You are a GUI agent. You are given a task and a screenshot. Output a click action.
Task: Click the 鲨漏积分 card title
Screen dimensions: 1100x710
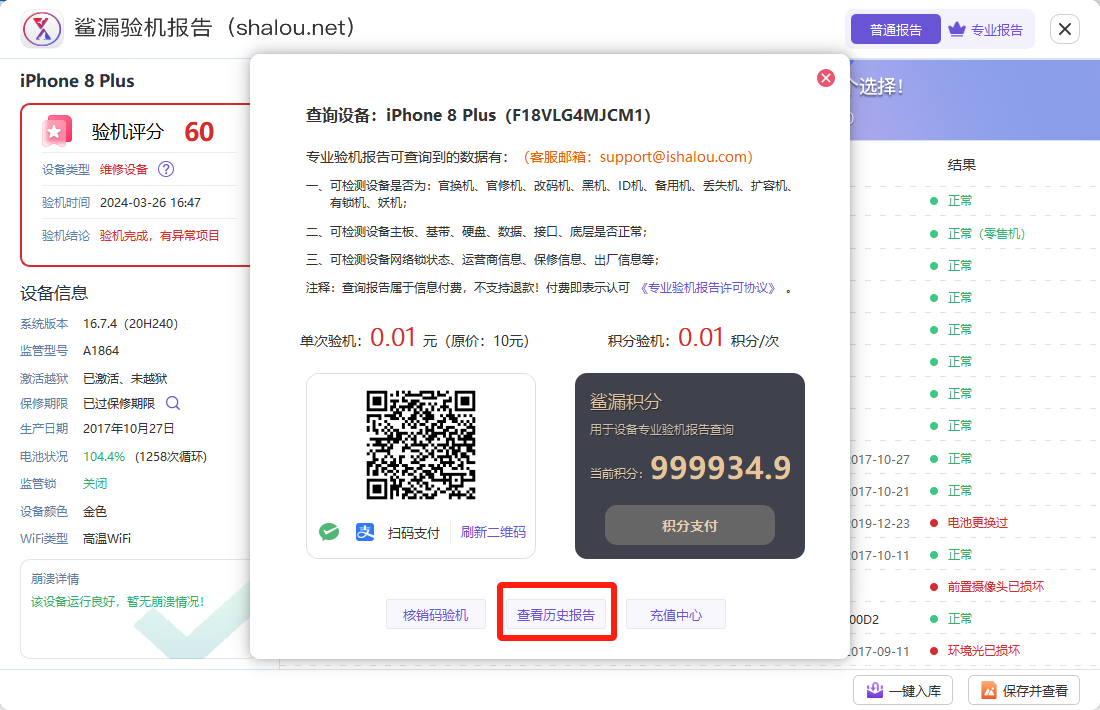[x=625, y=402]
